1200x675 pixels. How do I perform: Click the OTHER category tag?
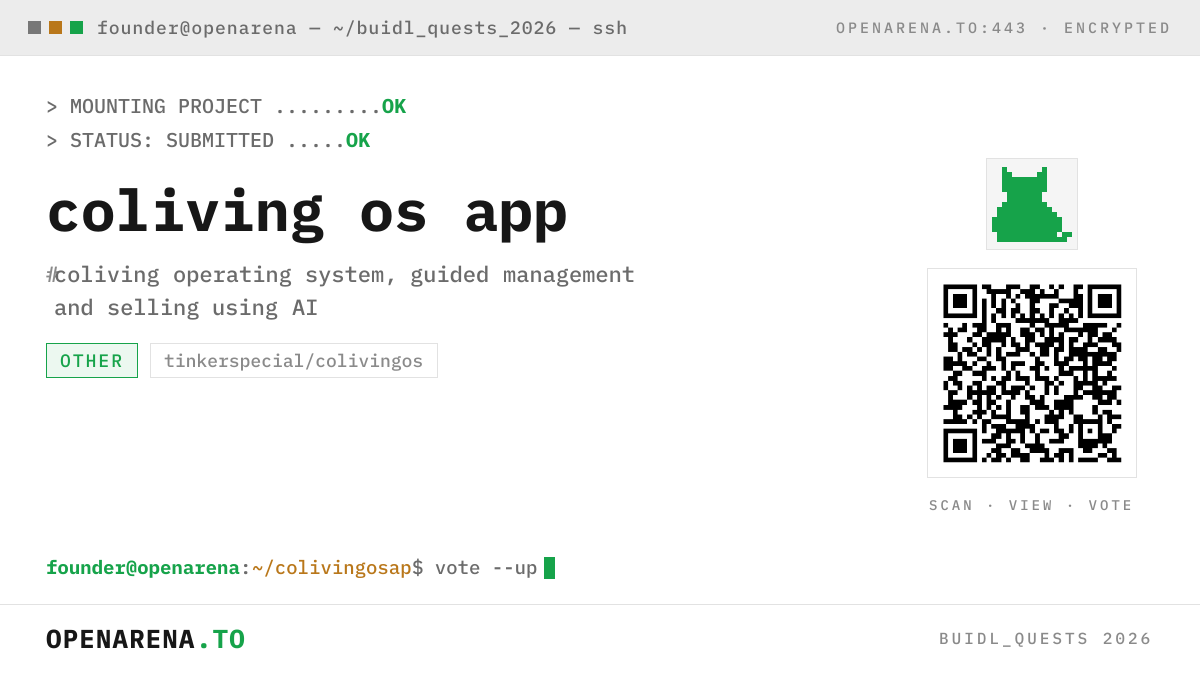coord(92,361)
